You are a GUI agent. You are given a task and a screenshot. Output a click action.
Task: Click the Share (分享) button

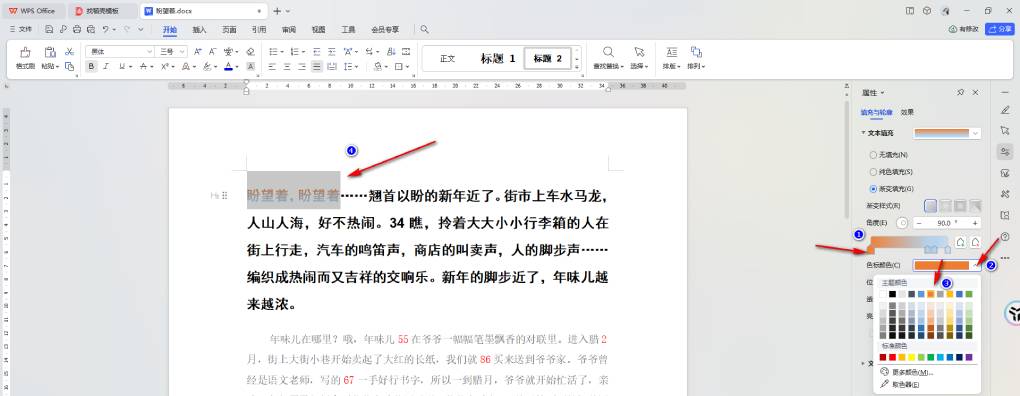click(1000, 29)
